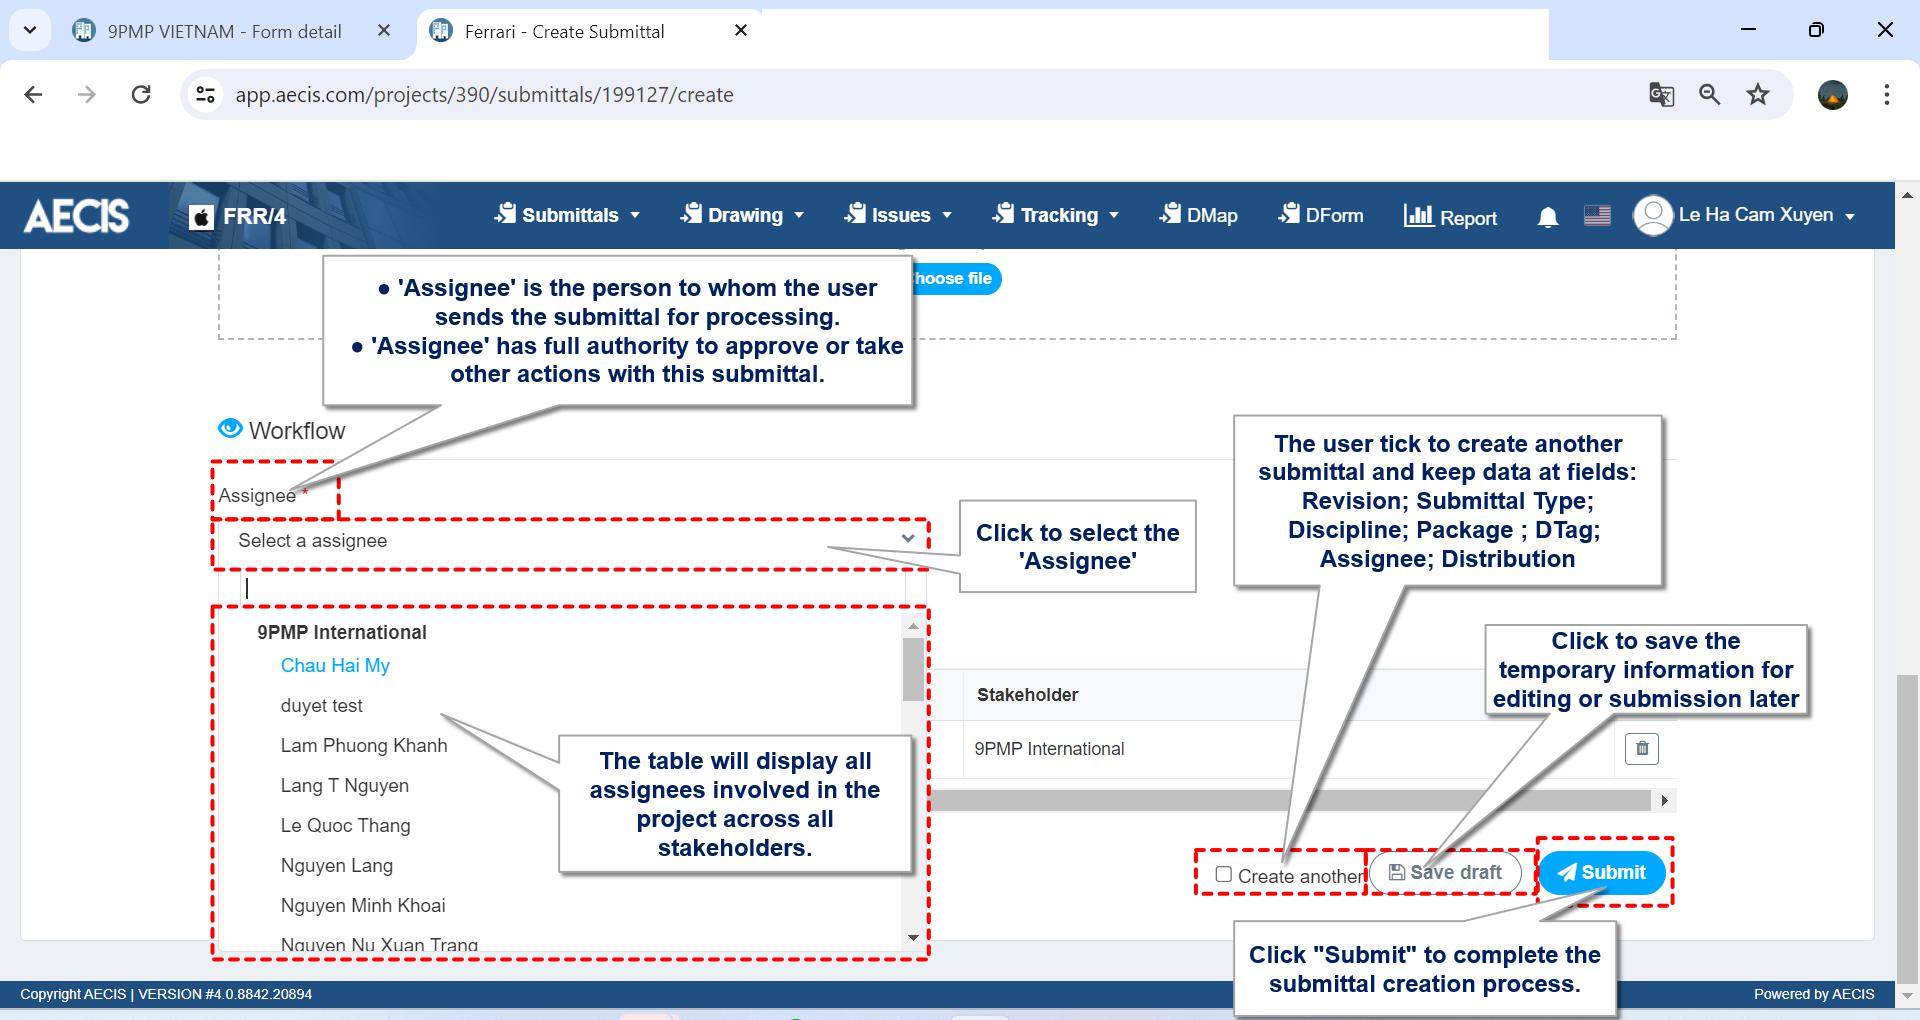
Task: Open the Chrome profile avatar
Action: click(1832, 95)
